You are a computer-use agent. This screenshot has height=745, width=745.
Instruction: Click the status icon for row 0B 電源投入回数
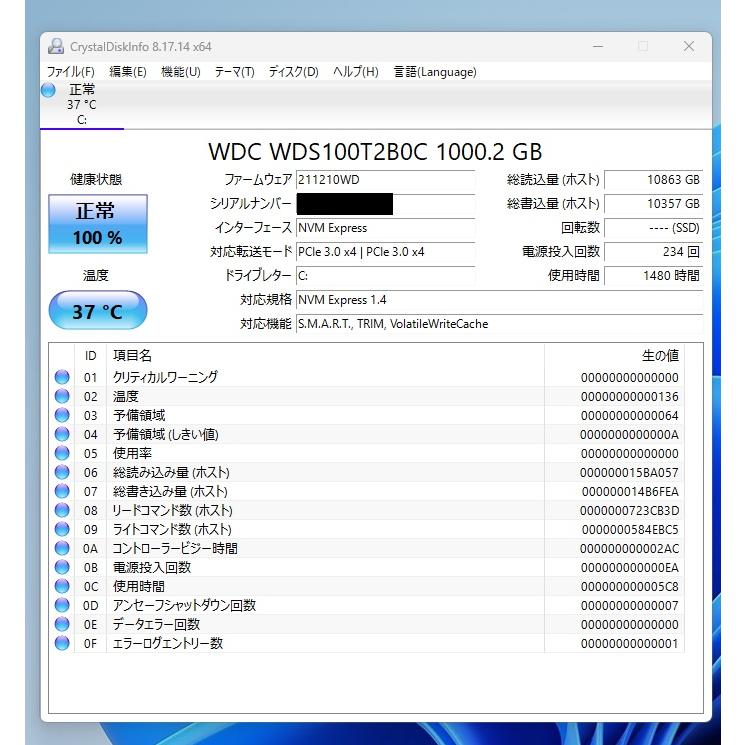click(x=62, y=567)
